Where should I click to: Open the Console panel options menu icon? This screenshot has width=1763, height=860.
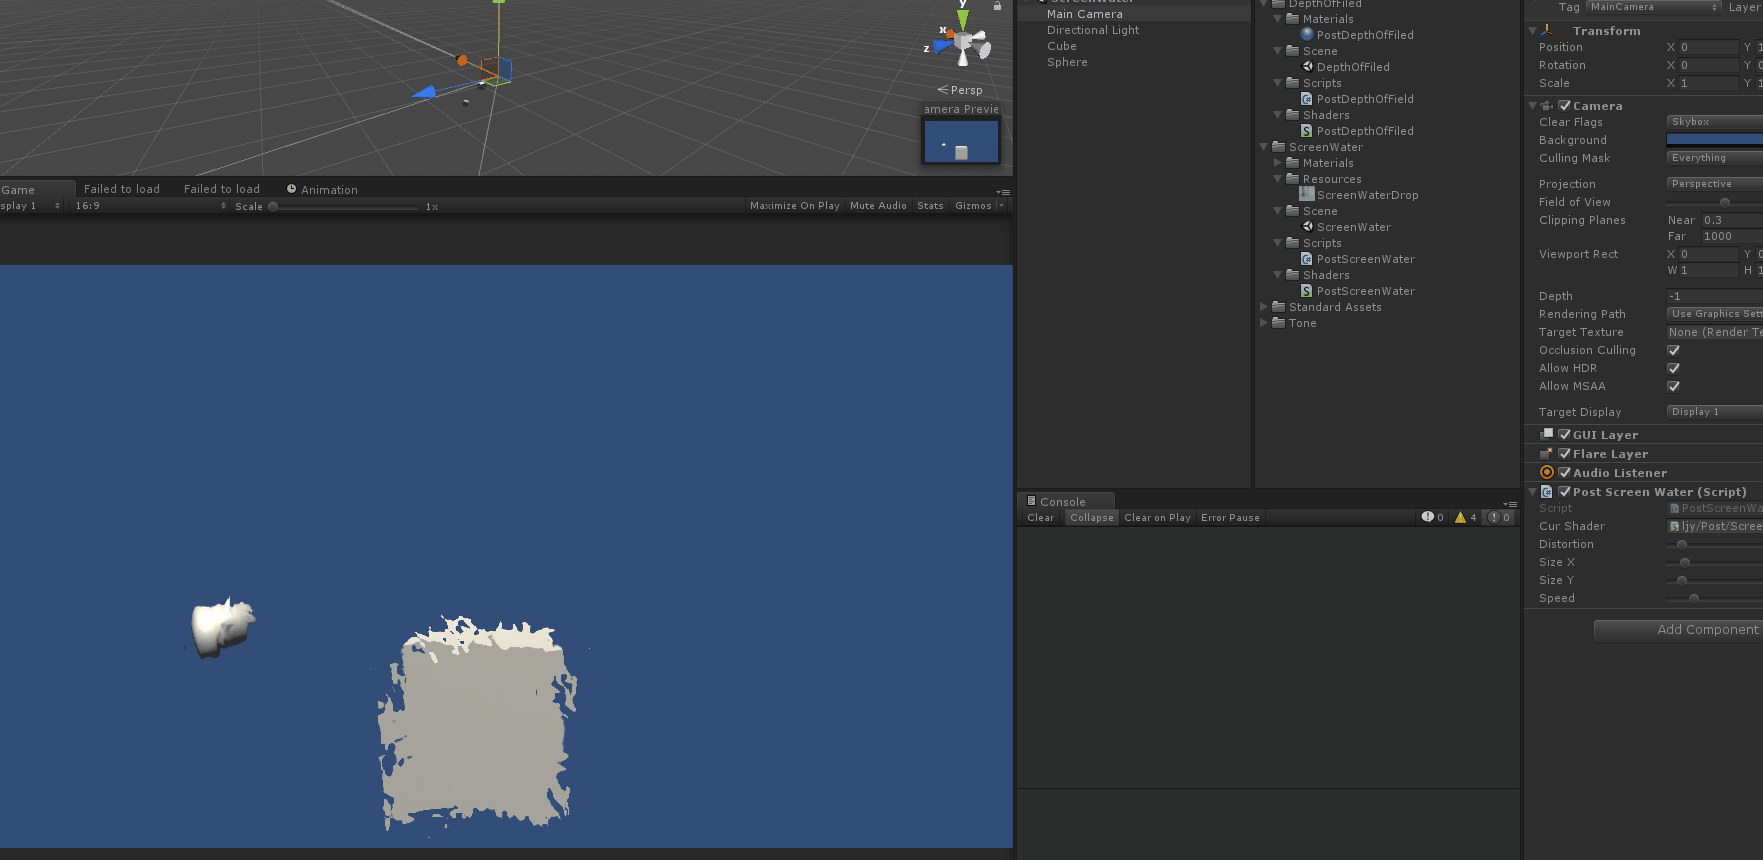click(1510, 505)
